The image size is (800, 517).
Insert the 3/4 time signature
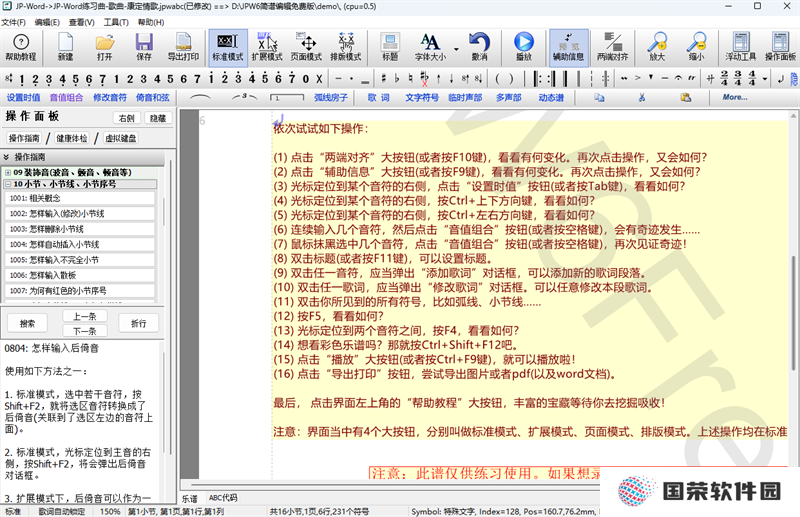coord(738,79)
